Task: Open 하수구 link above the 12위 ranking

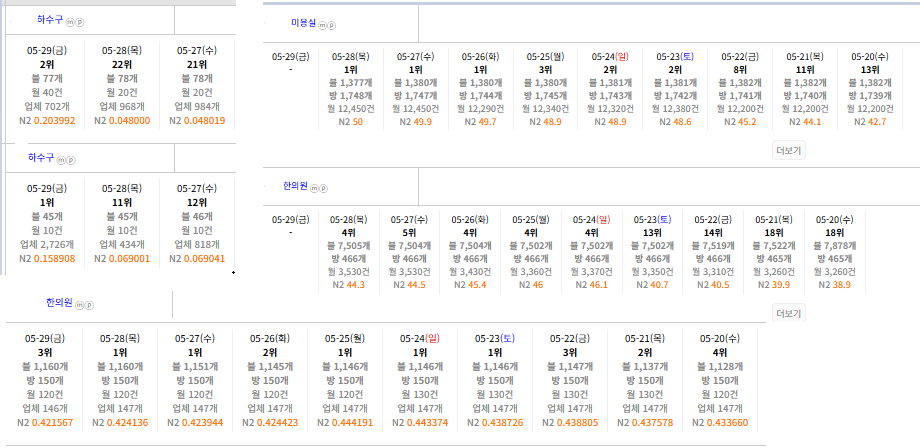Action: (x=41, y=157)
